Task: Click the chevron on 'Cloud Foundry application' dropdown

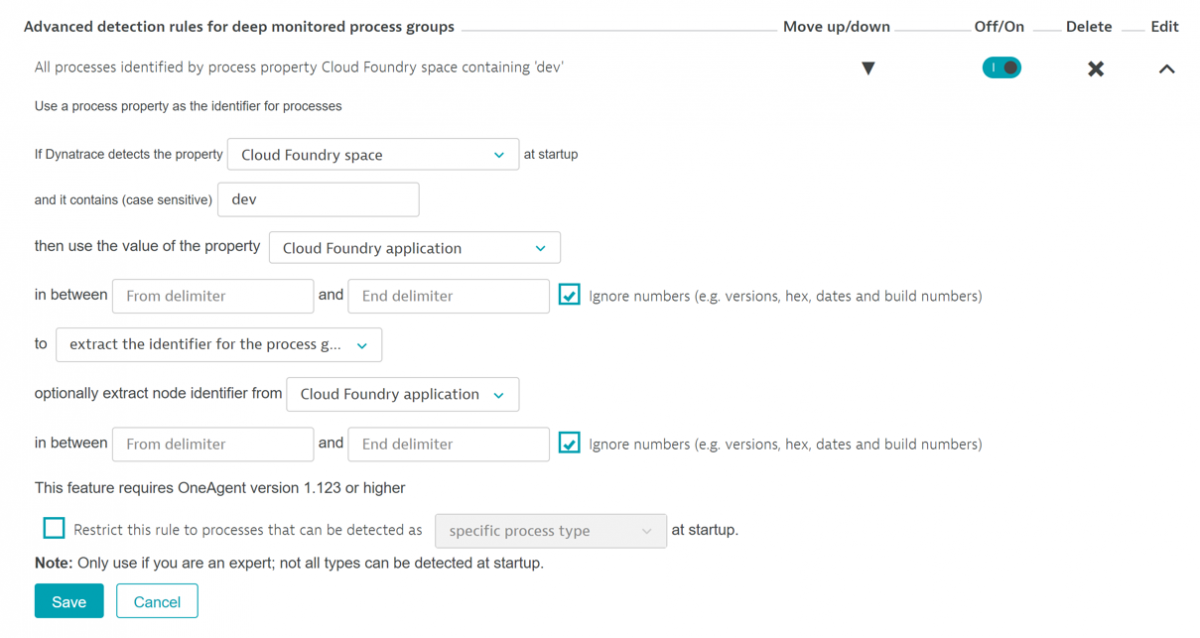Action: [x=540, y=247]
